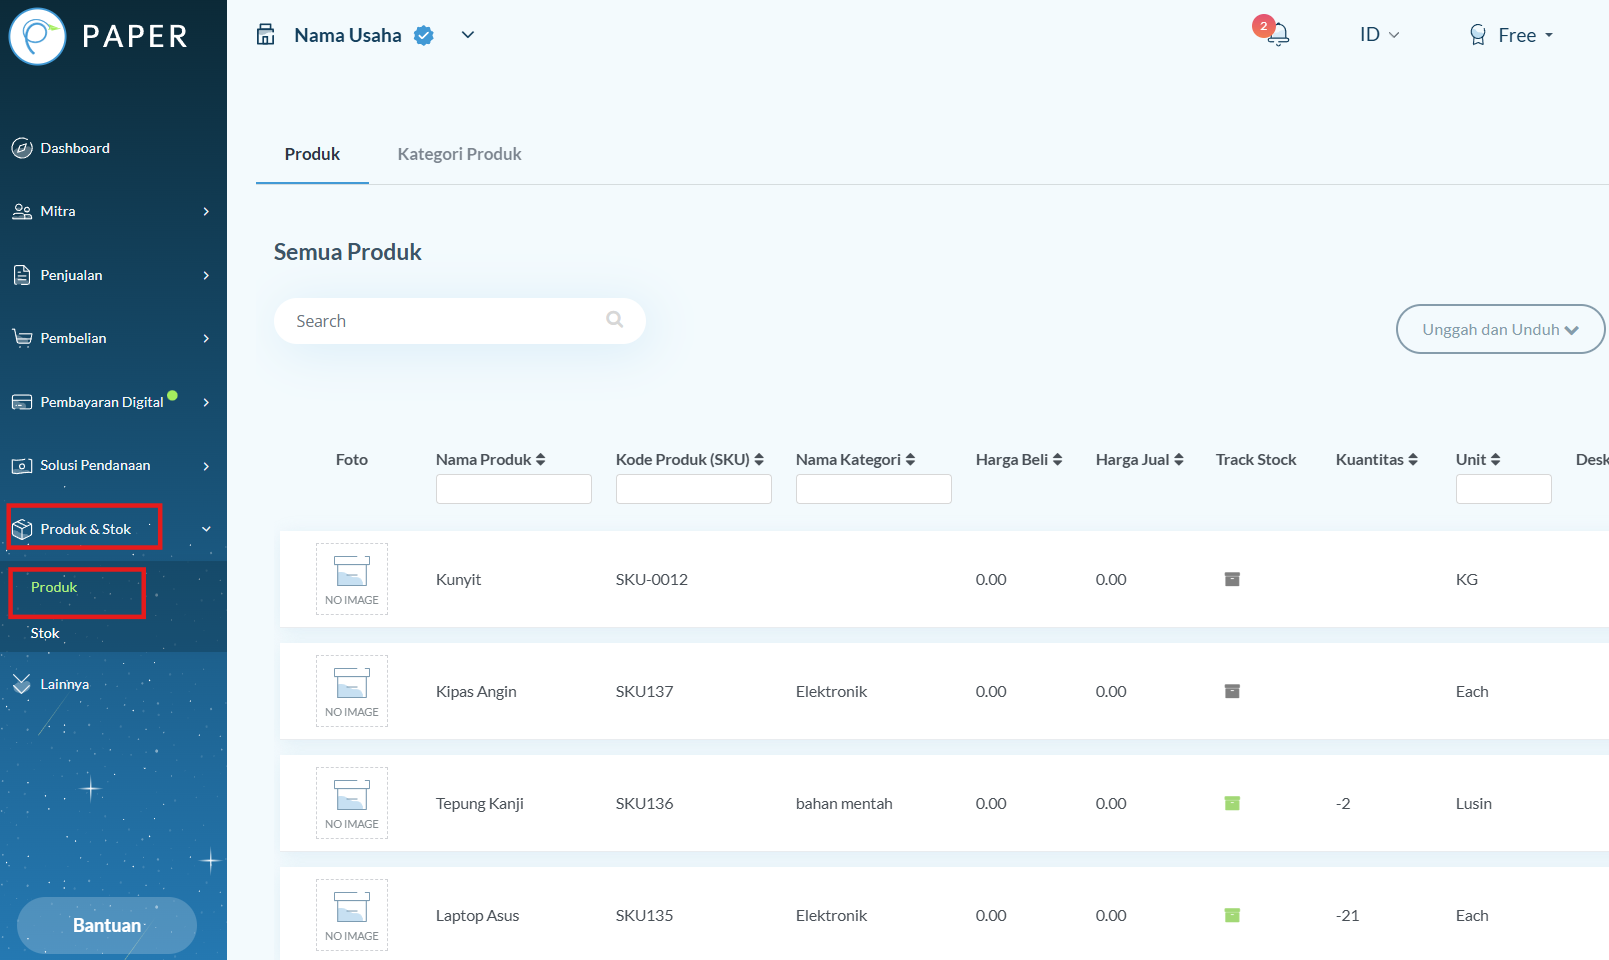Click the Laptop Asus product name
1609x960 pixels.
click(x=477, y=915)
